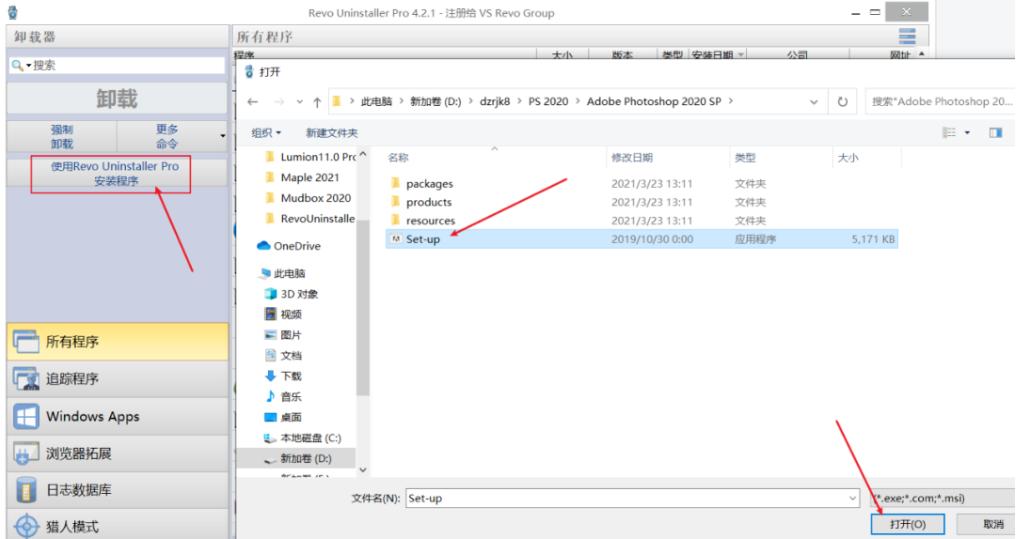Open the view options dropdown arrow
The width and height of the screenshot is (1036, 539).
(x=967, y=133)
